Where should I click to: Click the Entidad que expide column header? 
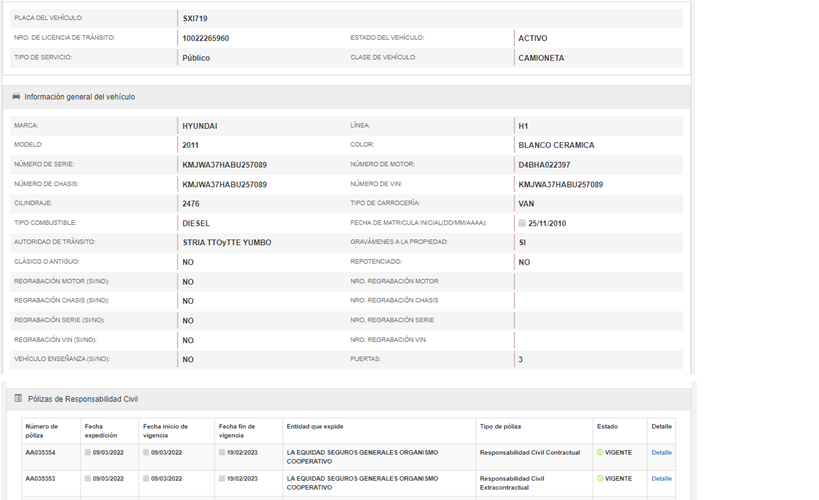(315, 426)
